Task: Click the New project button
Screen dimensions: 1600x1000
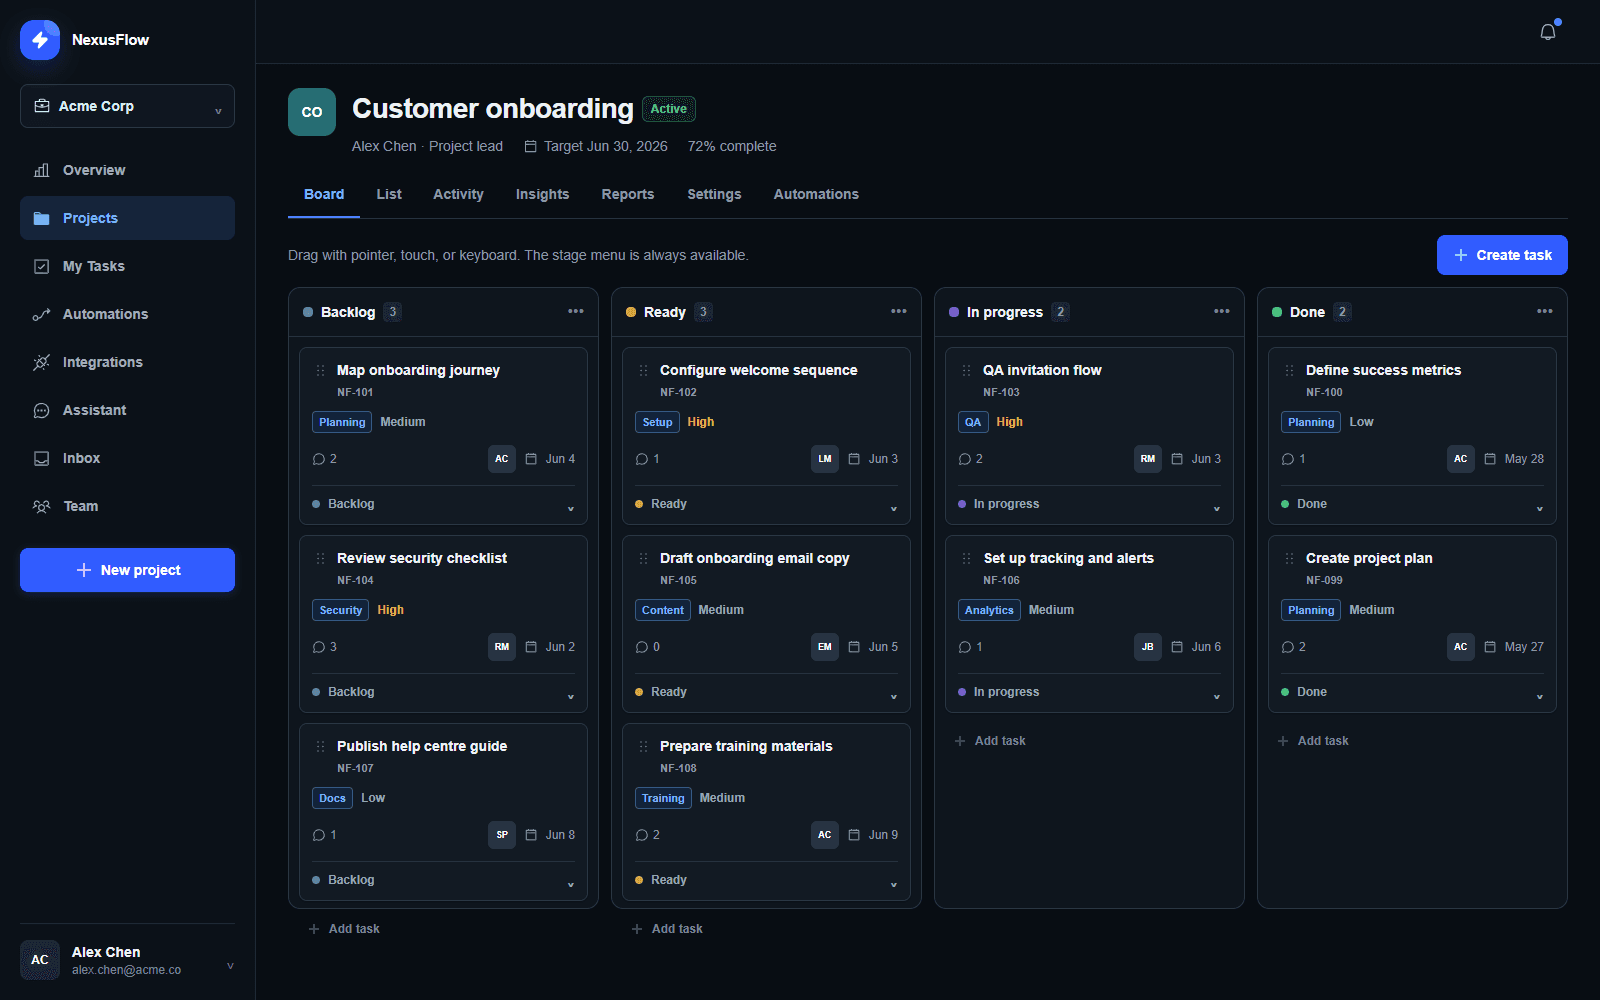Action: tap(127, 570)
